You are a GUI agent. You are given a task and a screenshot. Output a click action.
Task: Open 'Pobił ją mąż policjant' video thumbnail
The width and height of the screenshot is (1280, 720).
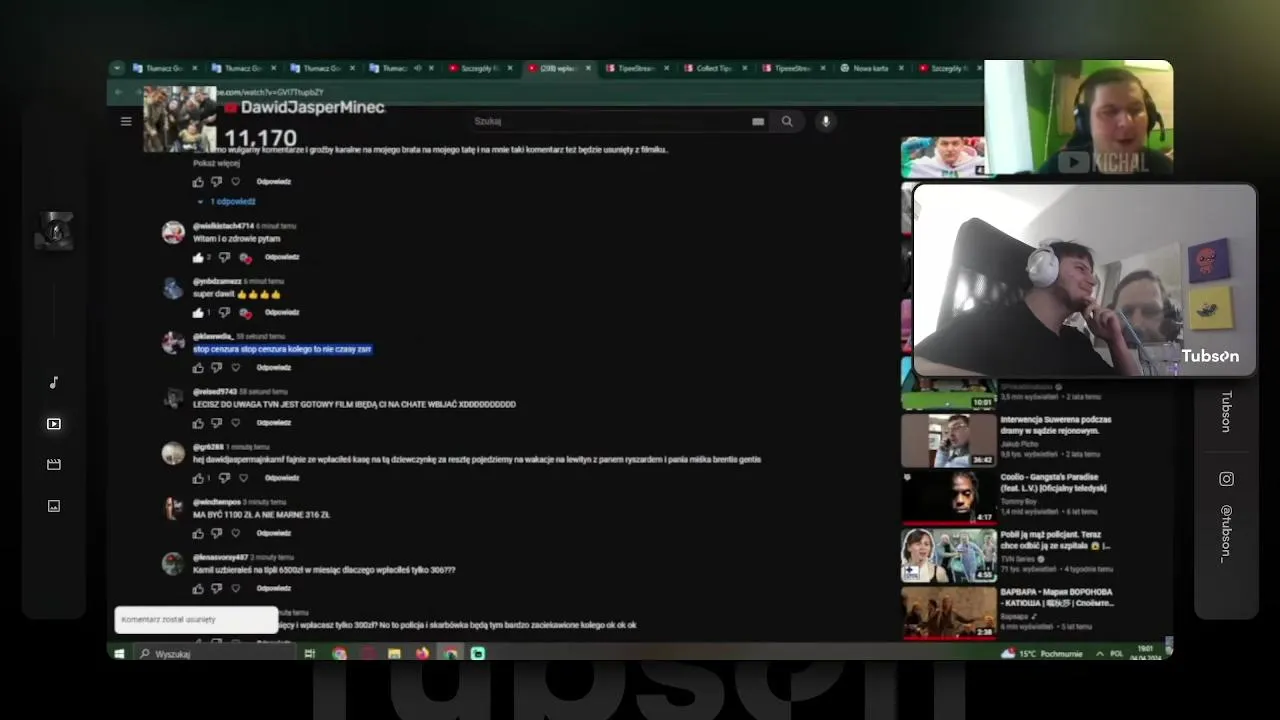949,554
